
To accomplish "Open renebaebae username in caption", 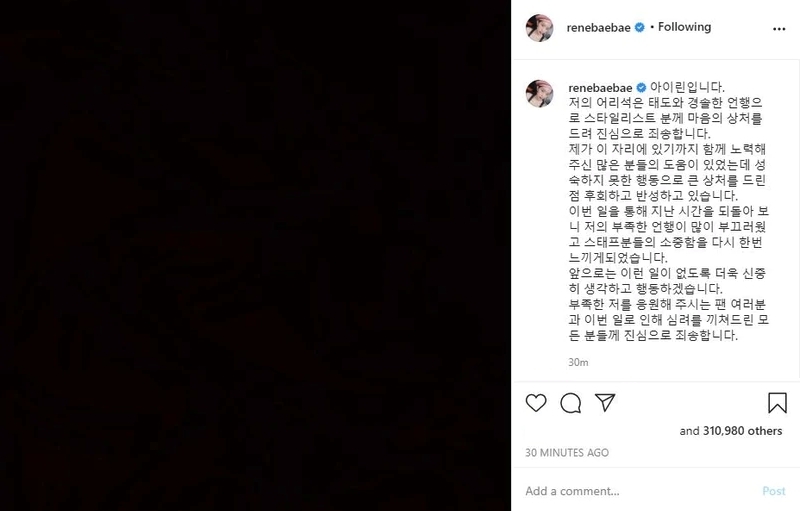I will point(600,88).
